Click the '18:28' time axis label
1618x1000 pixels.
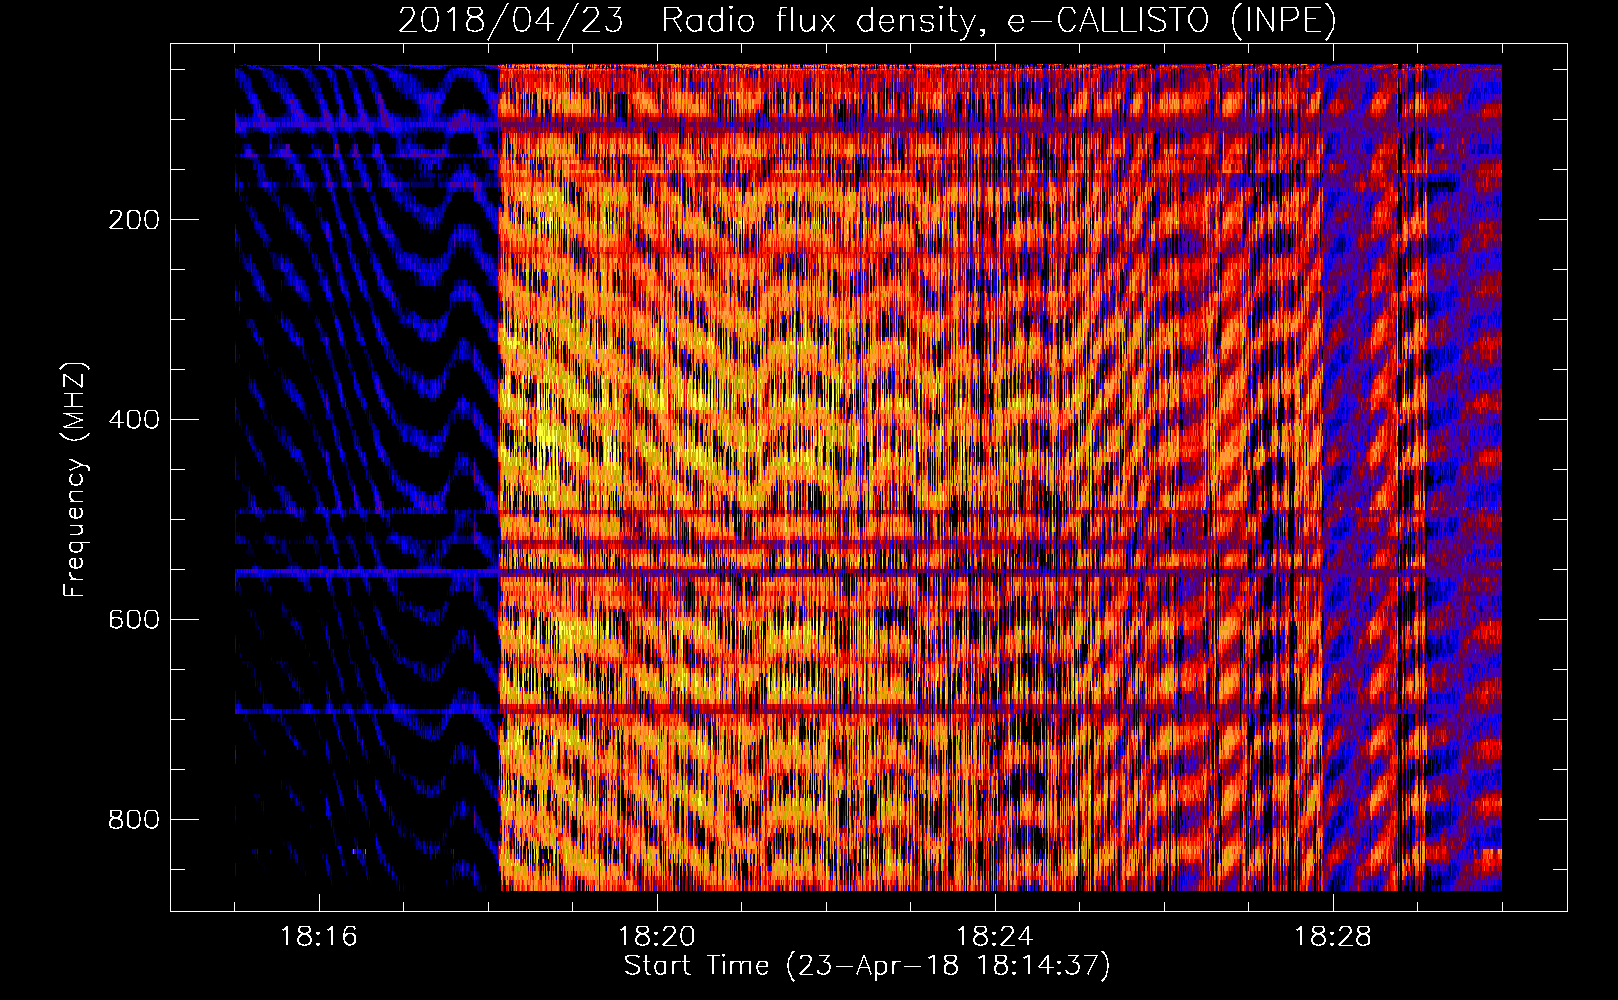coord(1333,937)
